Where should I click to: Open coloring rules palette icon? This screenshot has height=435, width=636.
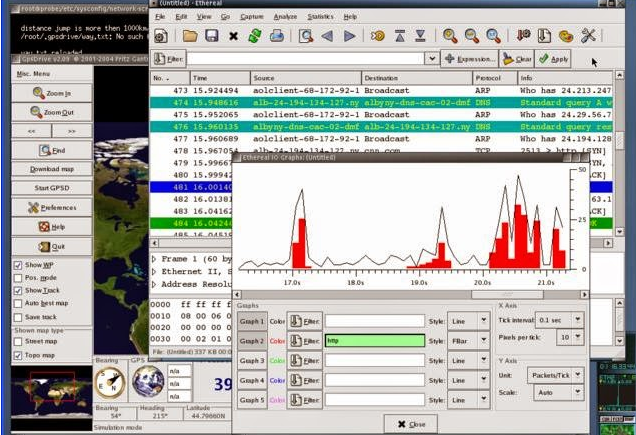[566, 36]
